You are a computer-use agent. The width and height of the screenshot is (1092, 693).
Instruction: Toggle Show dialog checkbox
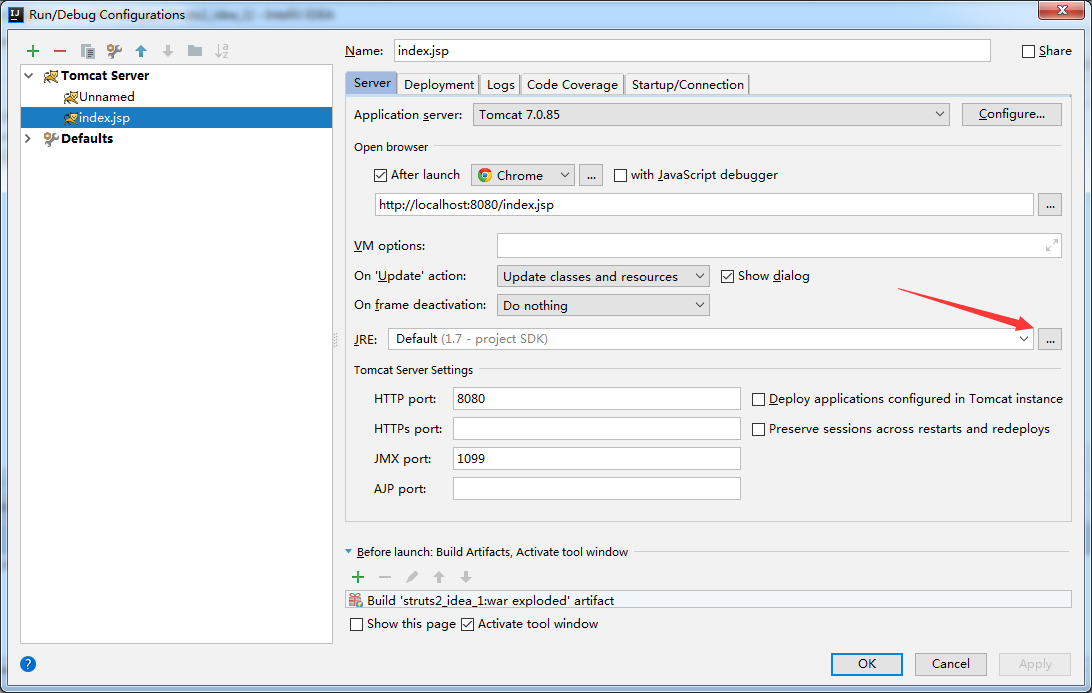(727, 277)
